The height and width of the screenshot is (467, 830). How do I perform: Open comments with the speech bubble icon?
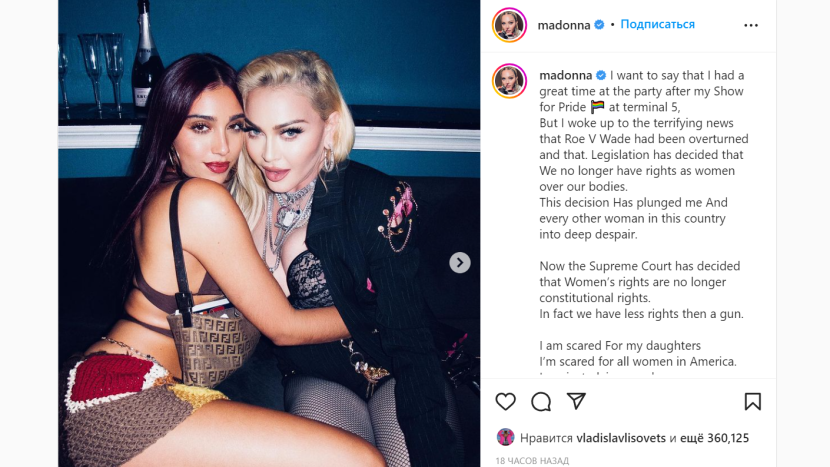click(541, 402)
